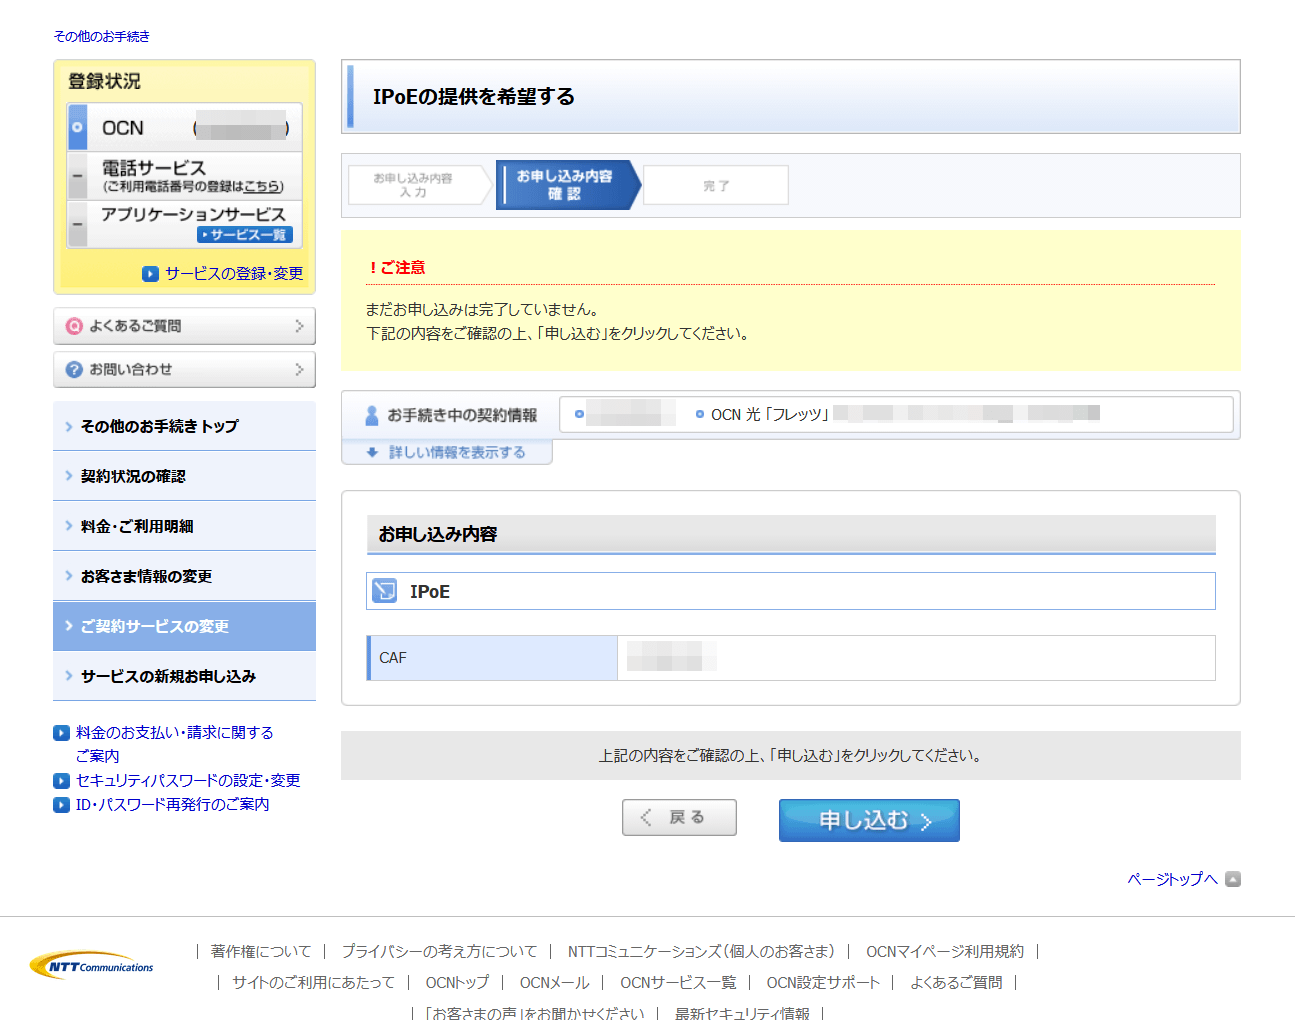Open OCNメール footer link
This screenshot has width=1295, height=1020.
click(554, 982)
